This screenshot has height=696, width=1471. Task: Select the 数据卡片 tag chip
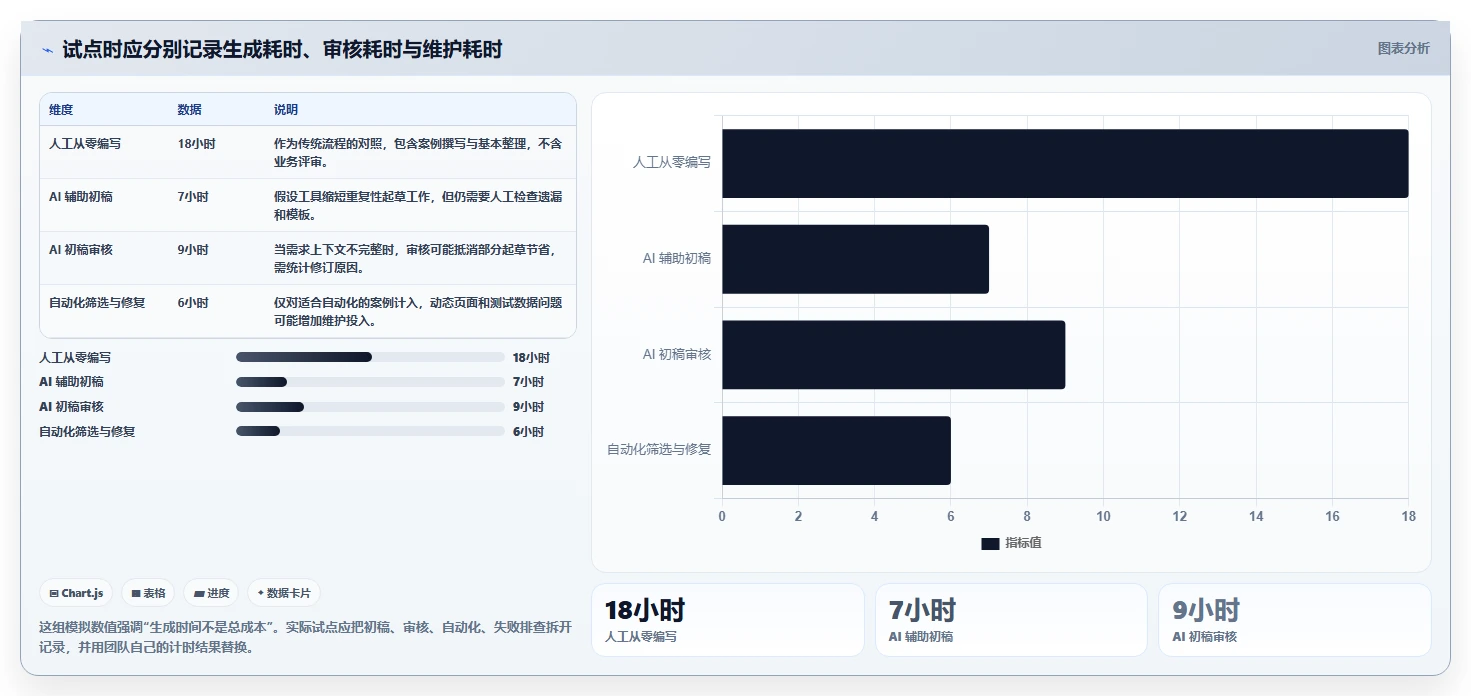tap(284, 593)
